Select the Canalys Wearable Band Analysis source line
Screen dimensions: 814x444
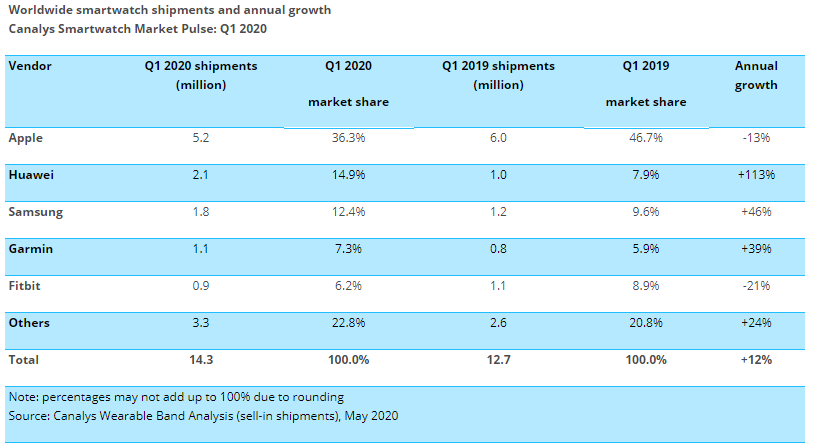pyautogui.click(x=203, y=414)
